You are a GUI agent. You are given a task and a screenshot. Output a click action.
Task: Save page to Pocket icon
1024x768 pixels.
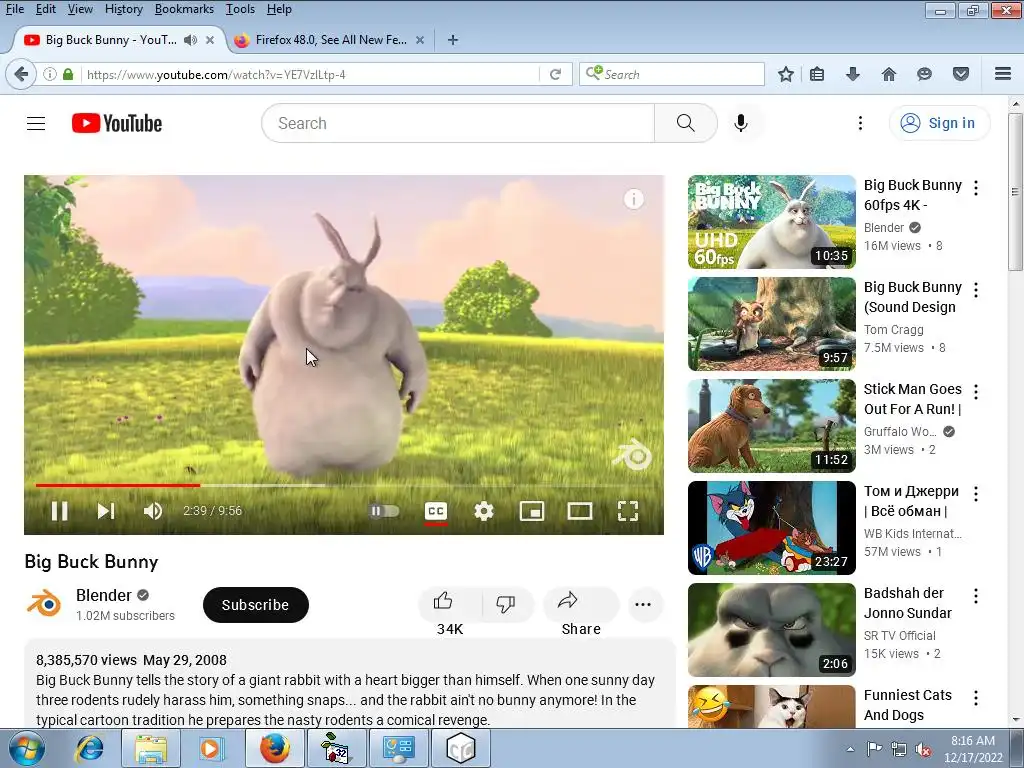(x=961, y=74)
